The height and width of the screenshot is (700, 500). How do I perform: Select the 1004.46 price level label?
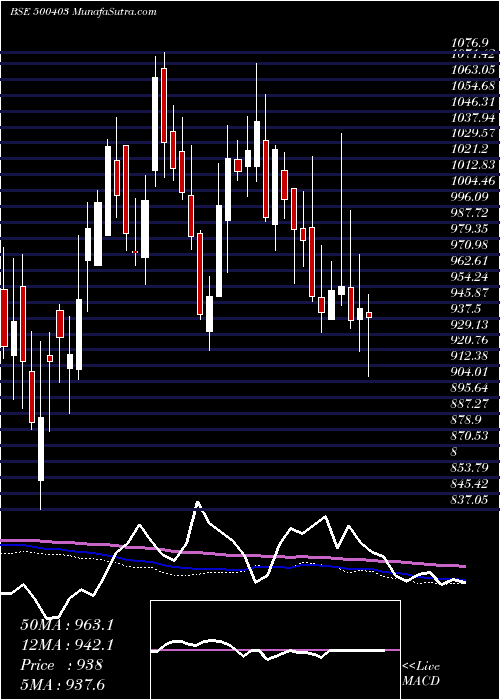click(473, 181)
